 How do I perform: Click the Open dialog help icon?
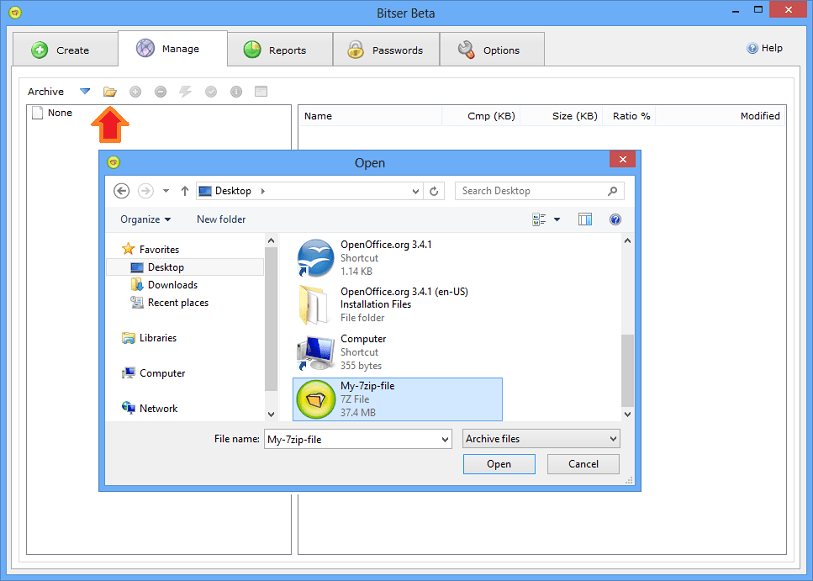tap(615, 220)
